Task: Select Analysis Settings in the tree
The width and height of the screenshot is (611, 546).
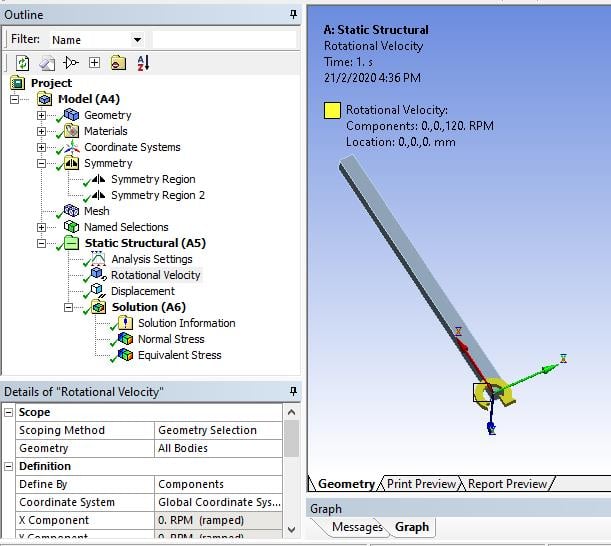Action: (x=152, y=259)
